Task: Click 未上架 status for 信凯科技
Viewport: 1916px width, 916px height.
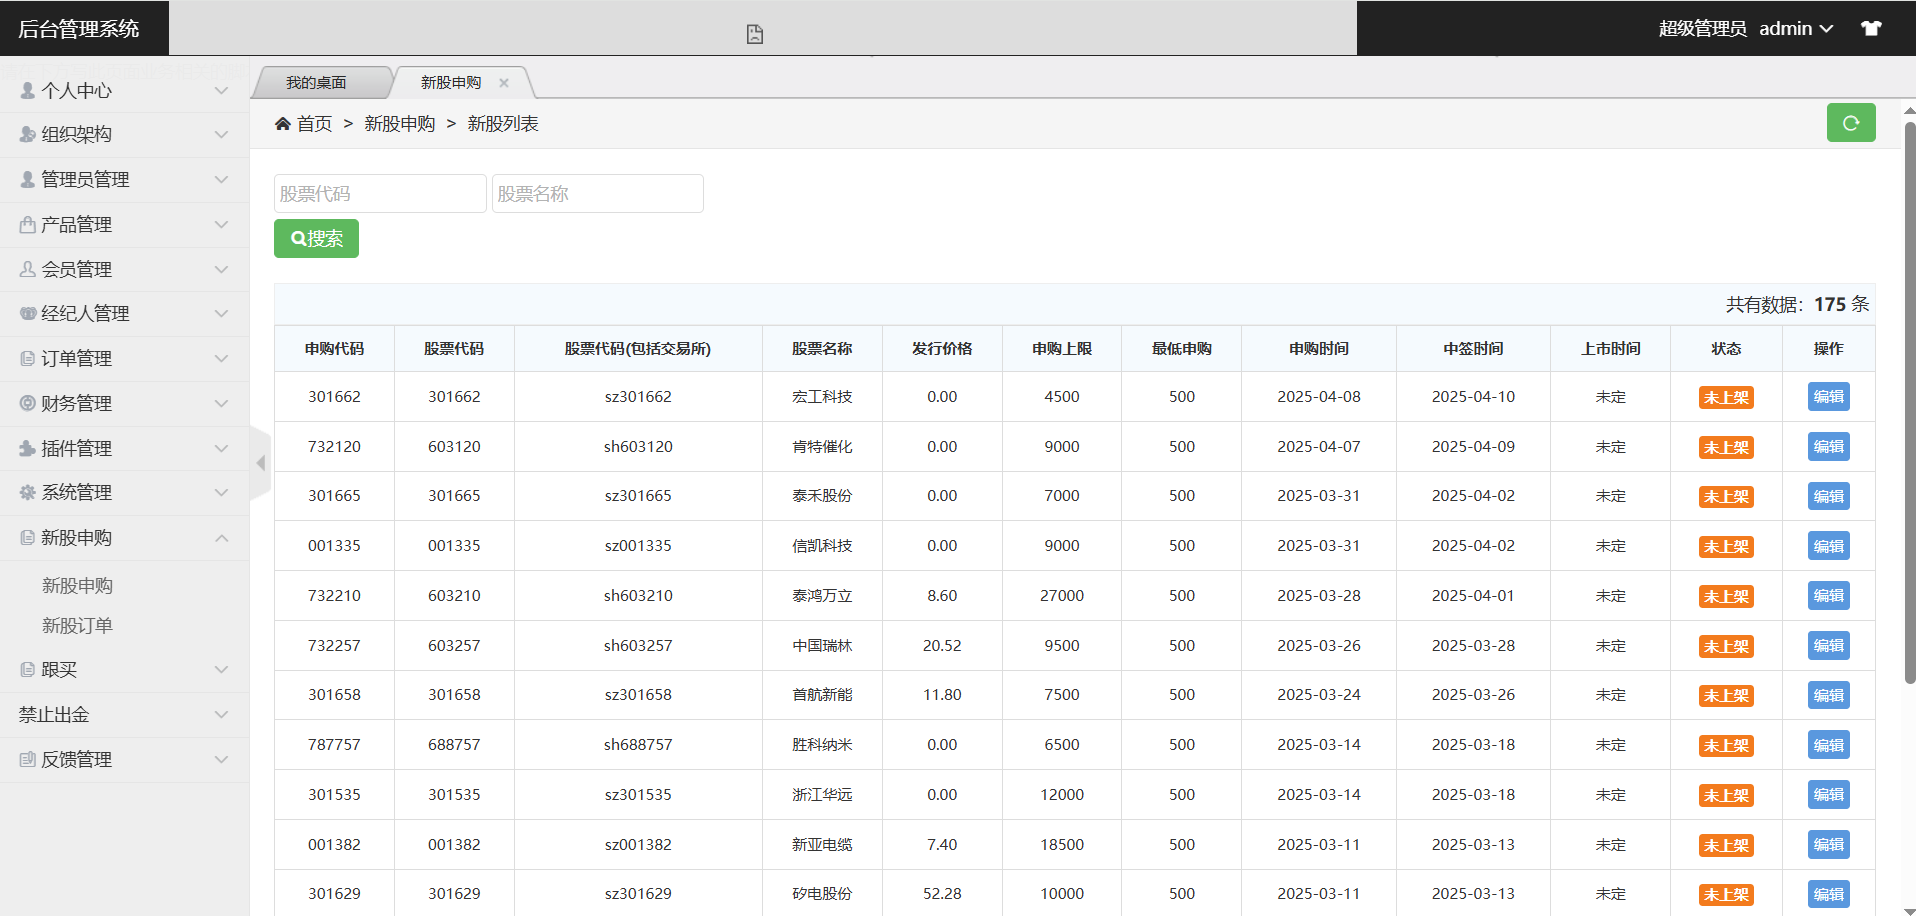Action: coord(1726,547)
